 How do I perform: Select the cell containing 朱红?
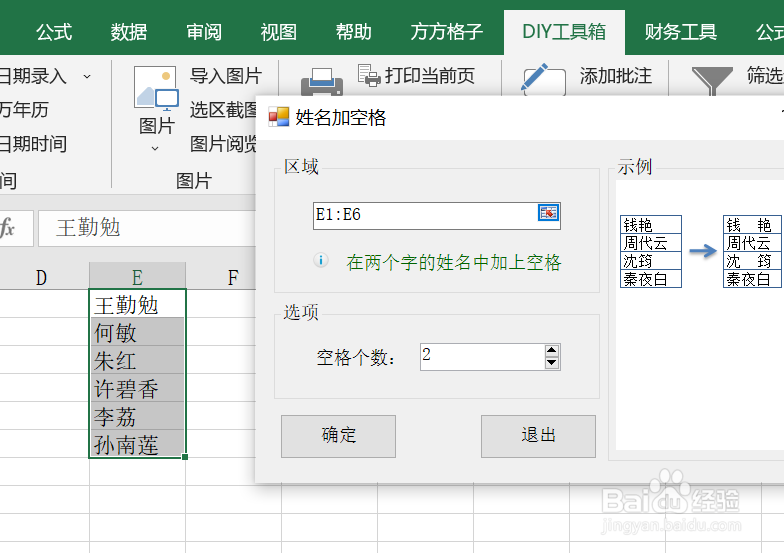coord(138,360)
